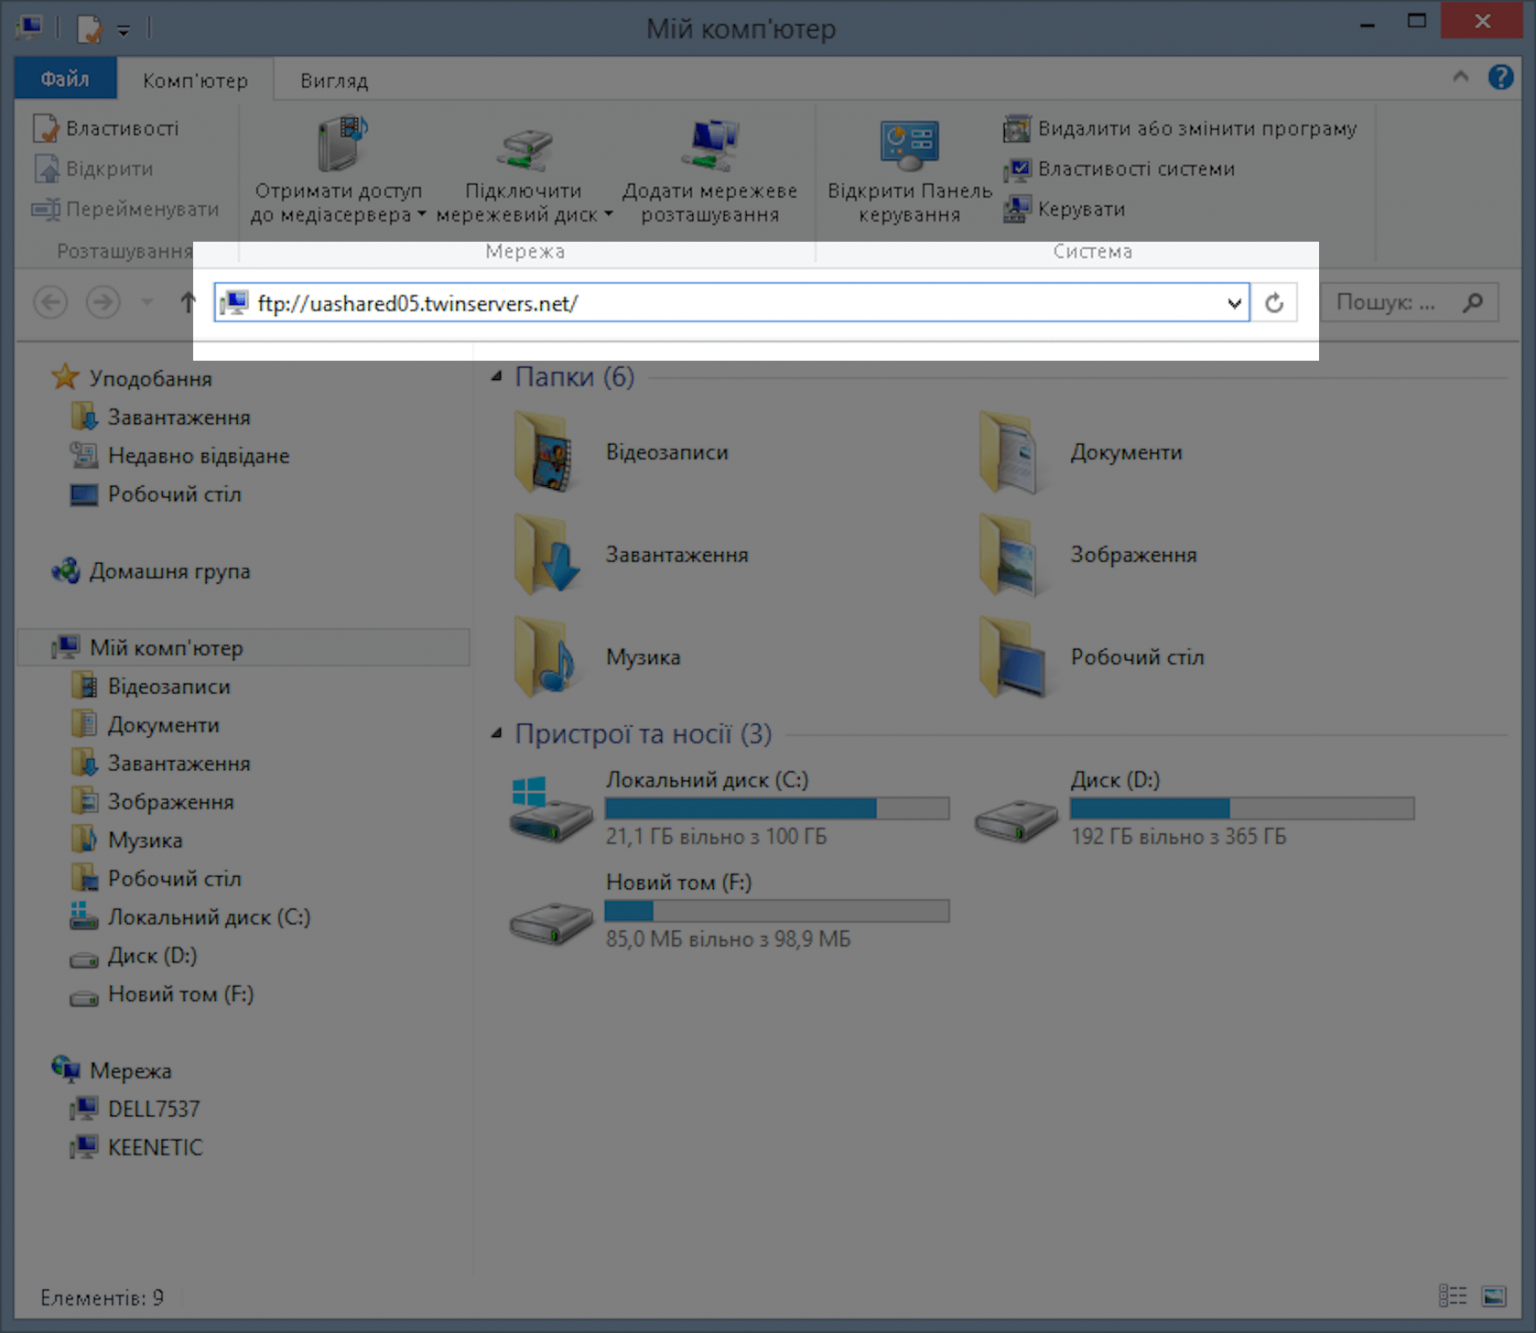Click Властивості системи in the ribbon

click(1135, 169)
